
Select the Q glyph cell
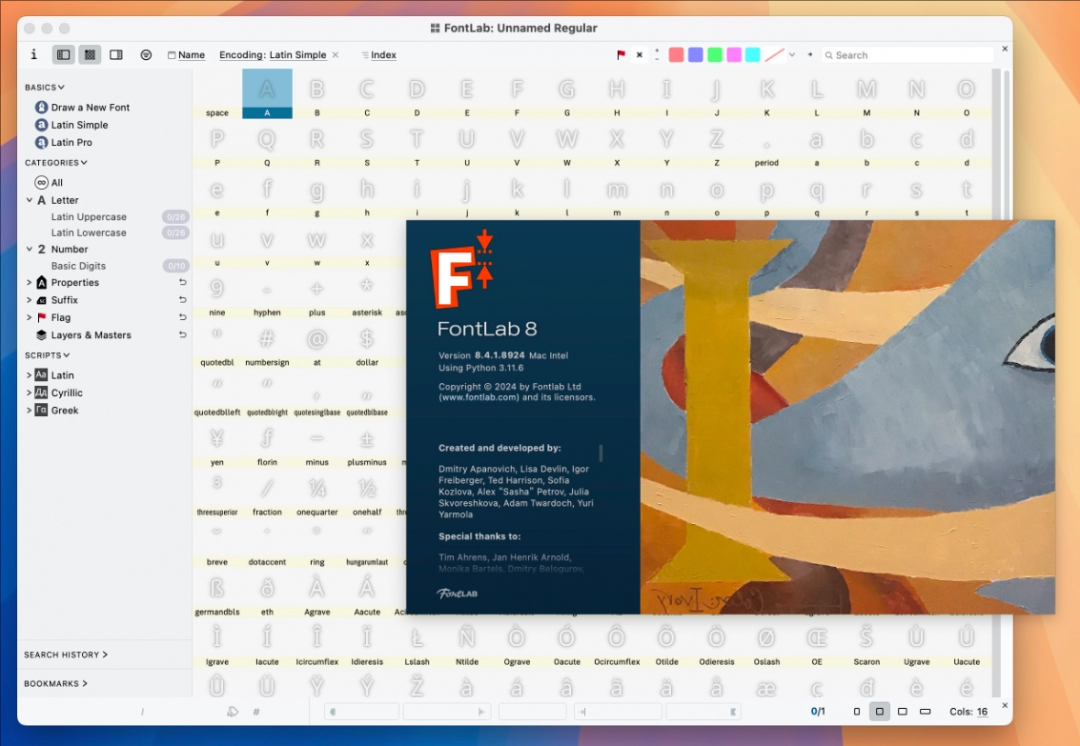tap(267, 144)
